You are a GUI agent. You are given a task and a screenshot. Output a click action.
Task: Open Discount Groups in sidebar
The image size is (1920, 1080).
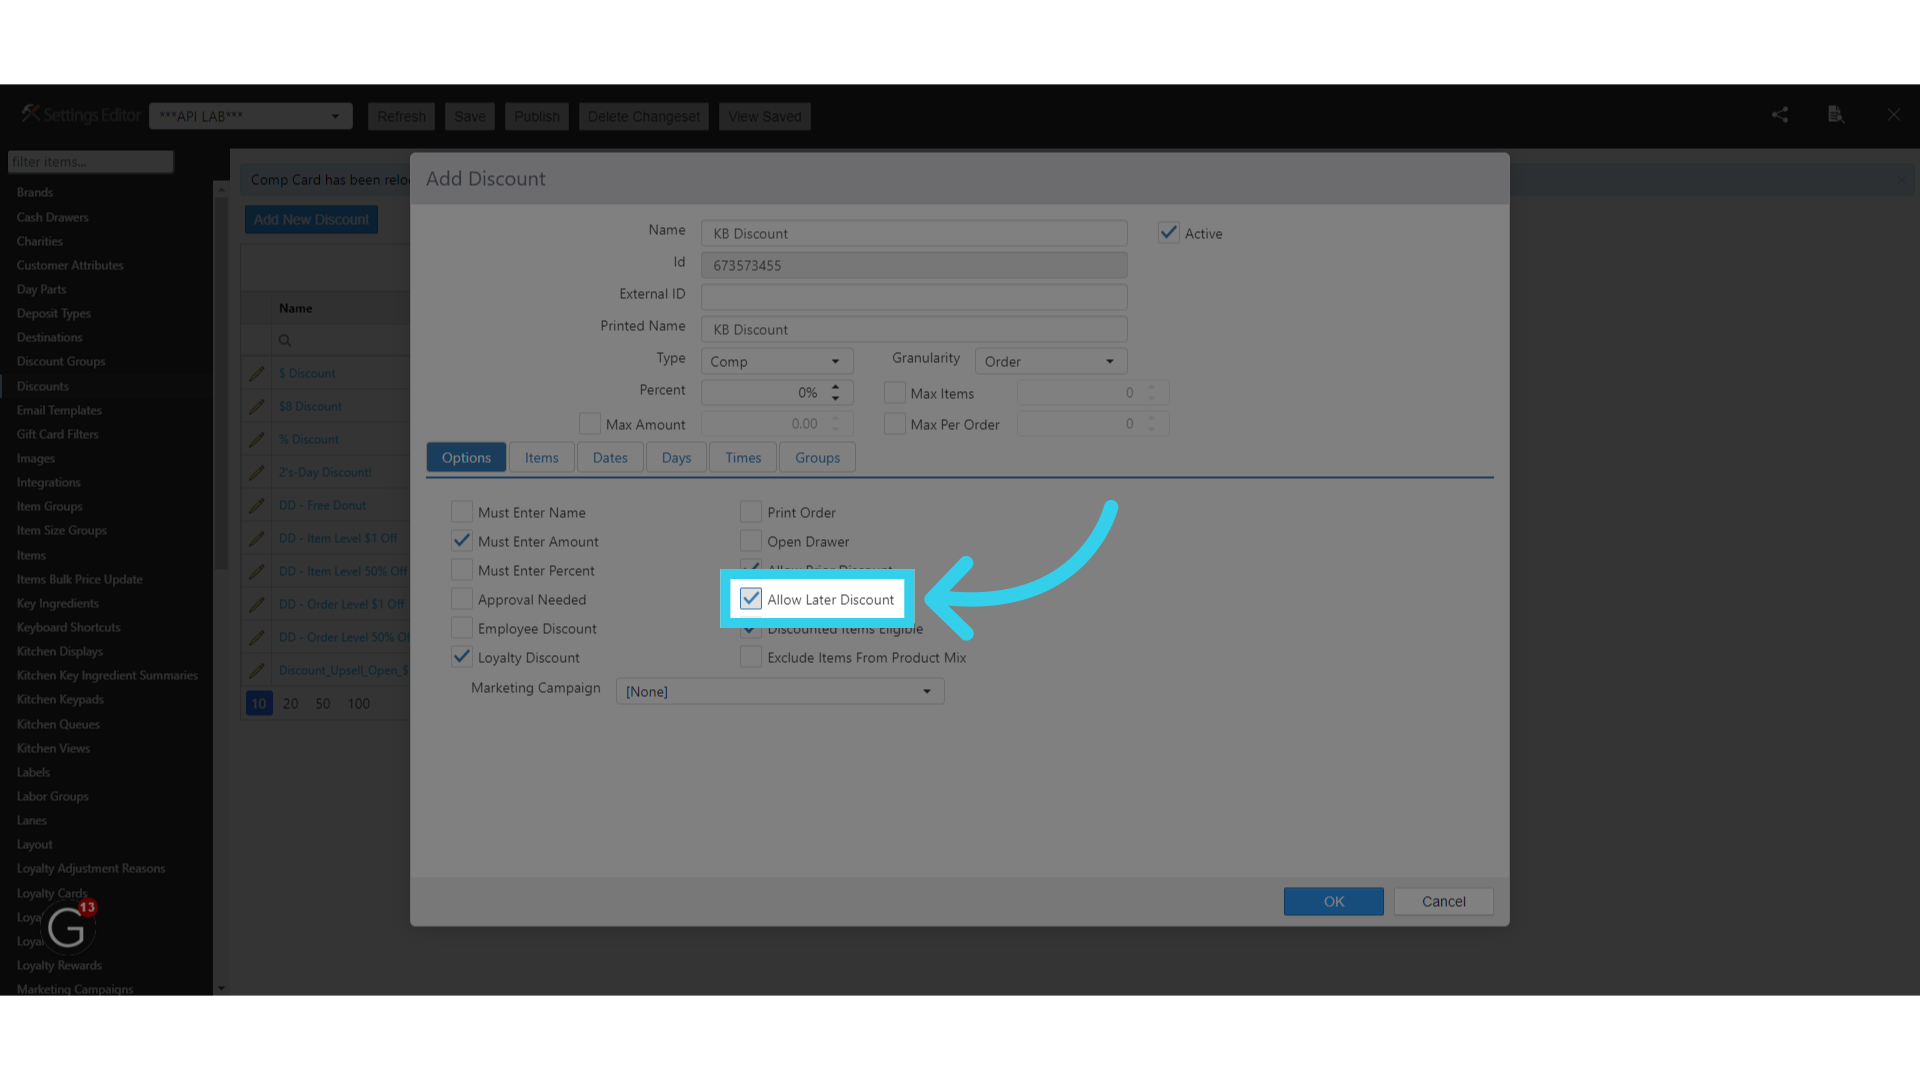coord(61,361)
